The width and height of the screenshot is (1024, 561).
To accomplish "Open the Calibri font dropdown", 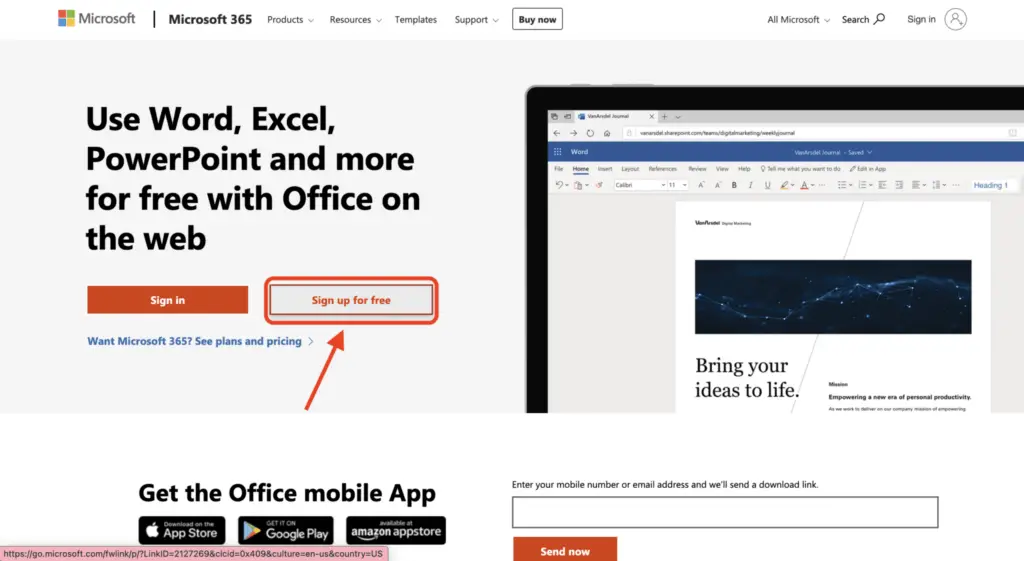I will pyautogui.click(x=639, y=185).
